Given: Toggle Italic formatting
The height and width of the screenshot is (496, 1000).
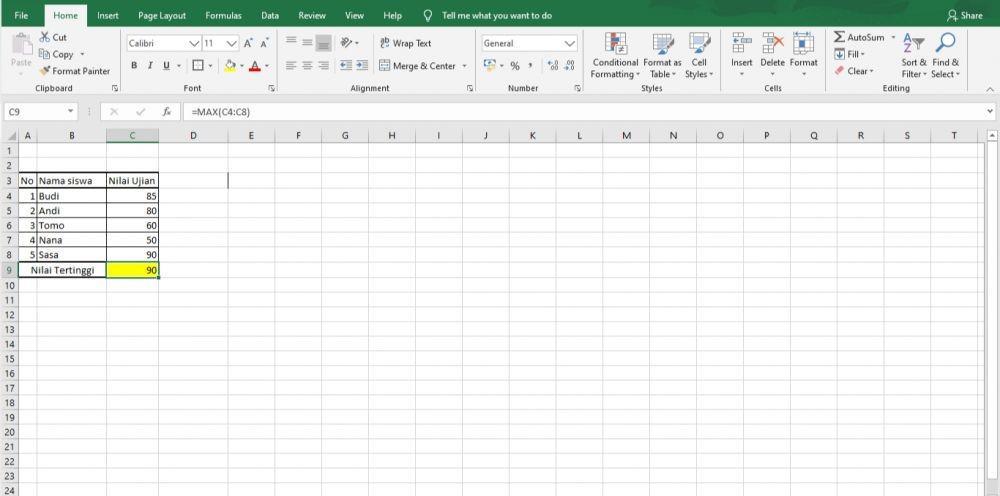Looking at the screenshot, I should (x=150, y=66).
